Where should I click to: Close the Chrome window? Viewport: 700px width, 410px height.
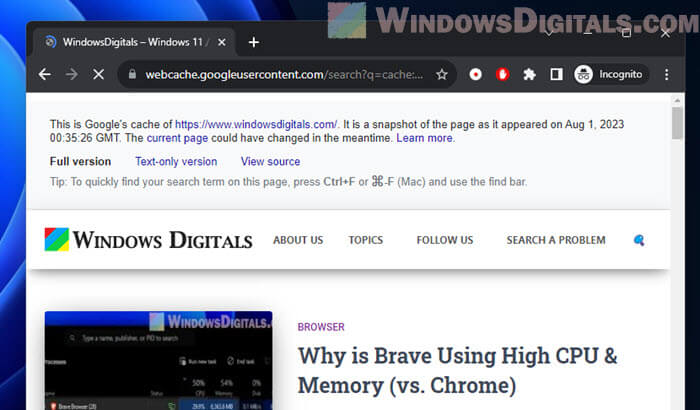click(665, 33)
